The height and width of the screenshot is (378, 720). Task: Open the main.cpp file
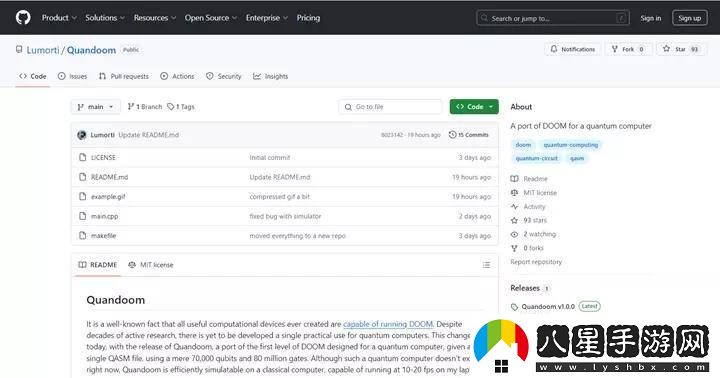coord(104,216)
